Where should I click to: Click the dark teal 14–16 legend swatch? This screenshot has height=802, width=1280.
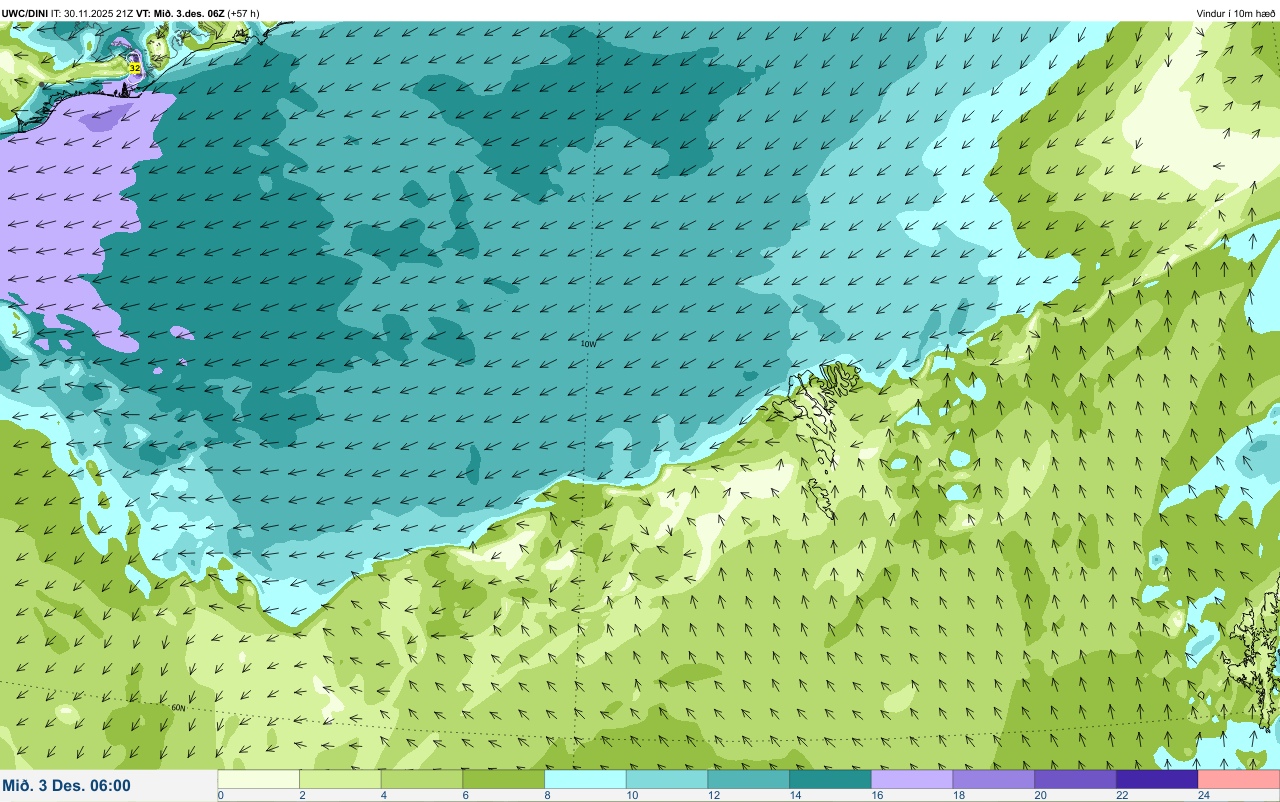(830, 779)
